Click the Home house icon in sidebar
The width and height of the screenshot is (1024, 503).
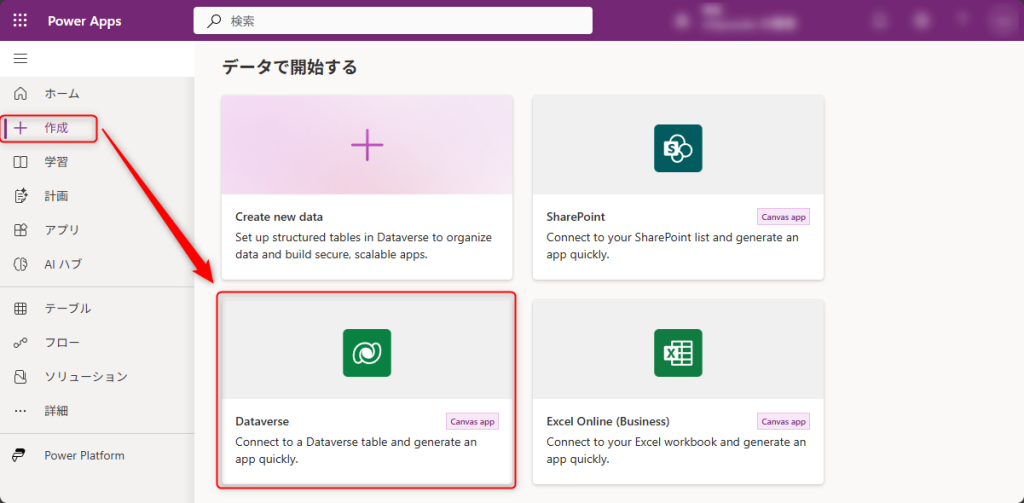click(x=20, y=94)
